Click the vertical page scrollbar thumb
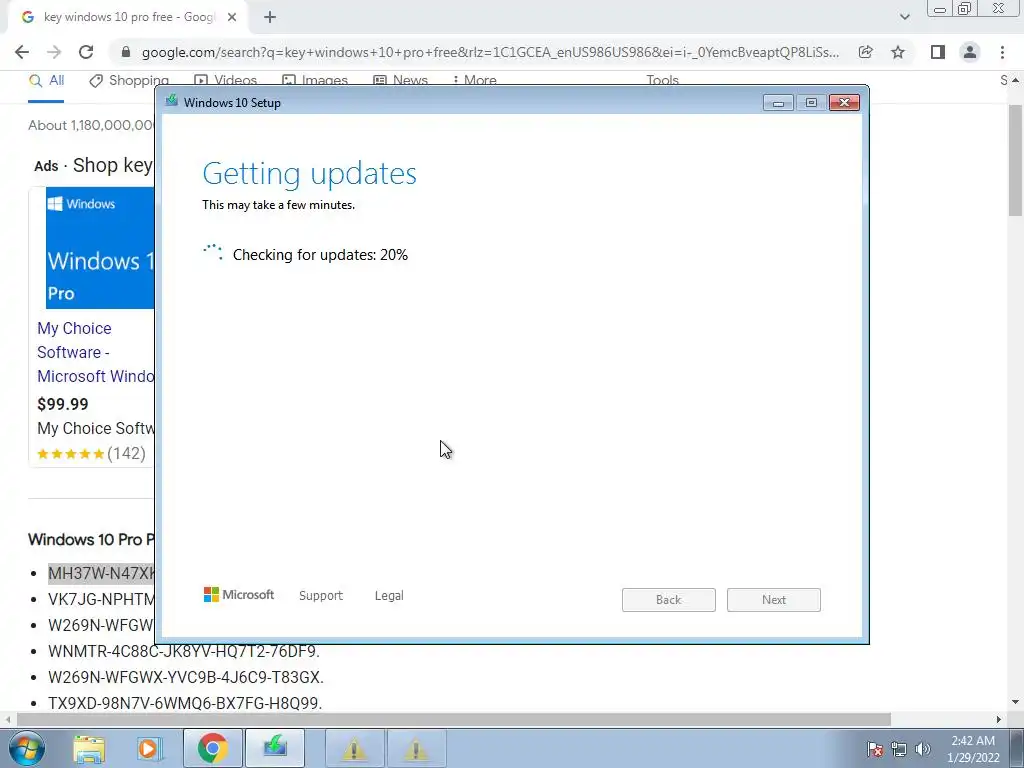1024x768 pixels. (1016, 160)
